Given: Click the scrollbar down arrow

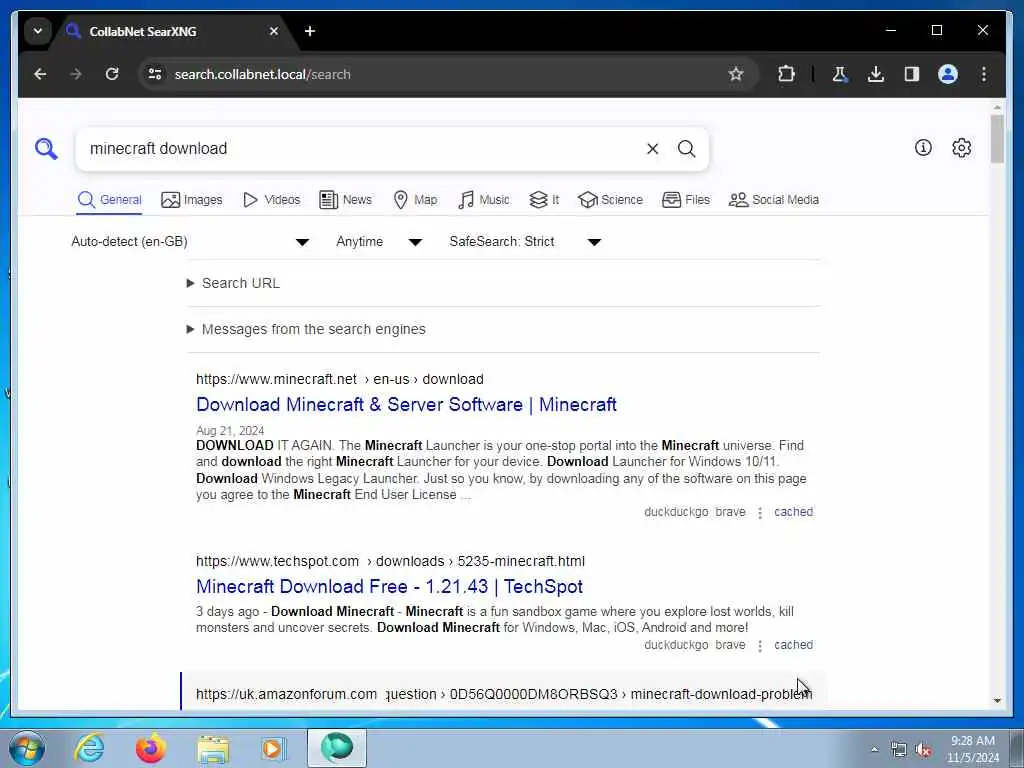Looking at the screenshot, I should coord(997,701).
